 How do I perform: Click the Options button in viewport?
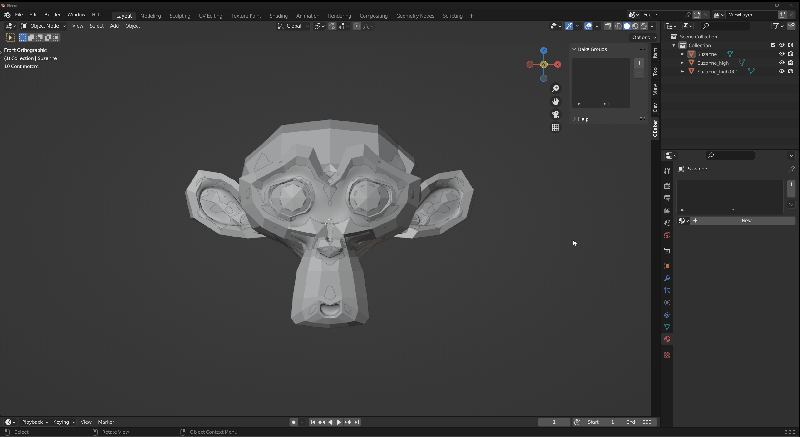point(643,37)
